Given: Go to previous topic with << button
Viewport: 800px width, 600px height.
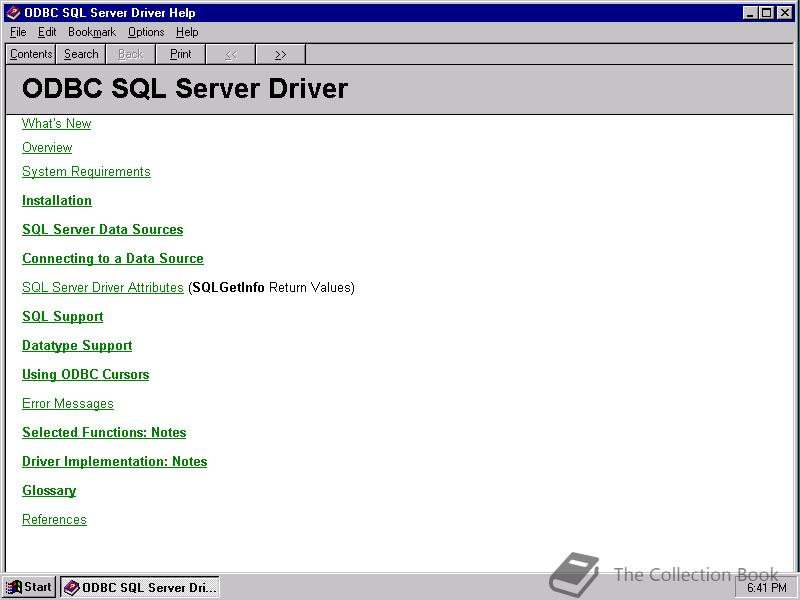Looking at the screenshot, I should (x=231, y=54).
